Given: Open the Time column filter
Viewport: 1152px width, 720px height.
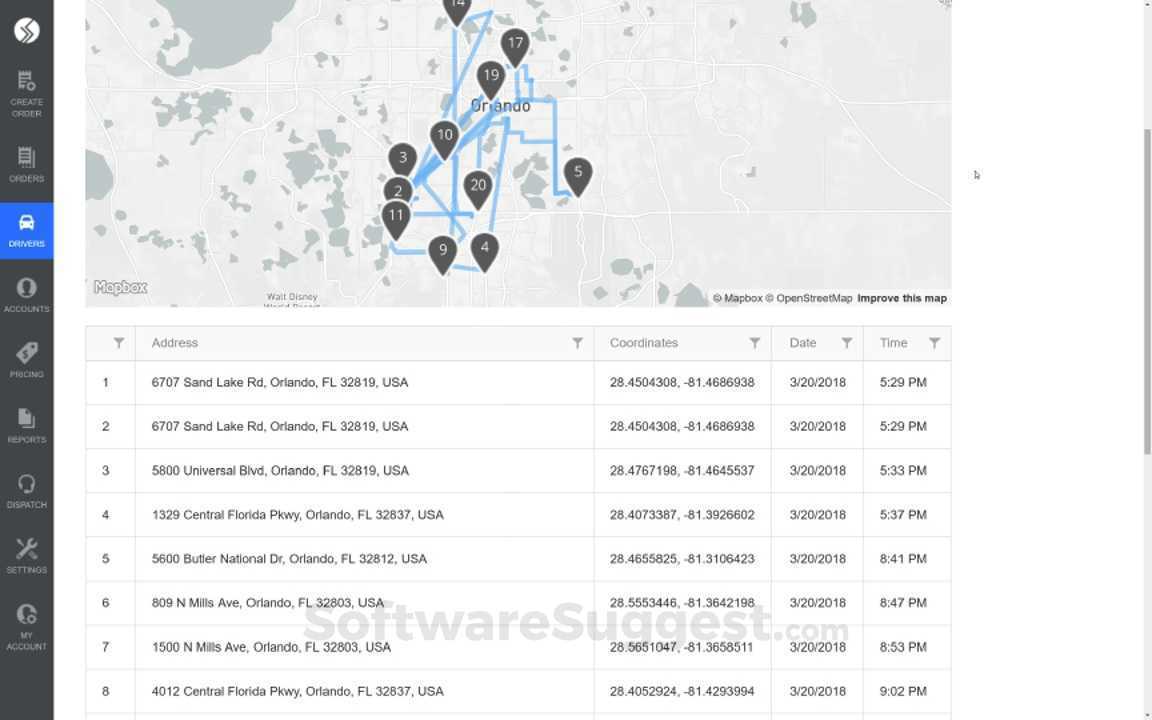Looking at the screenshot, I should tap(935, 343).
